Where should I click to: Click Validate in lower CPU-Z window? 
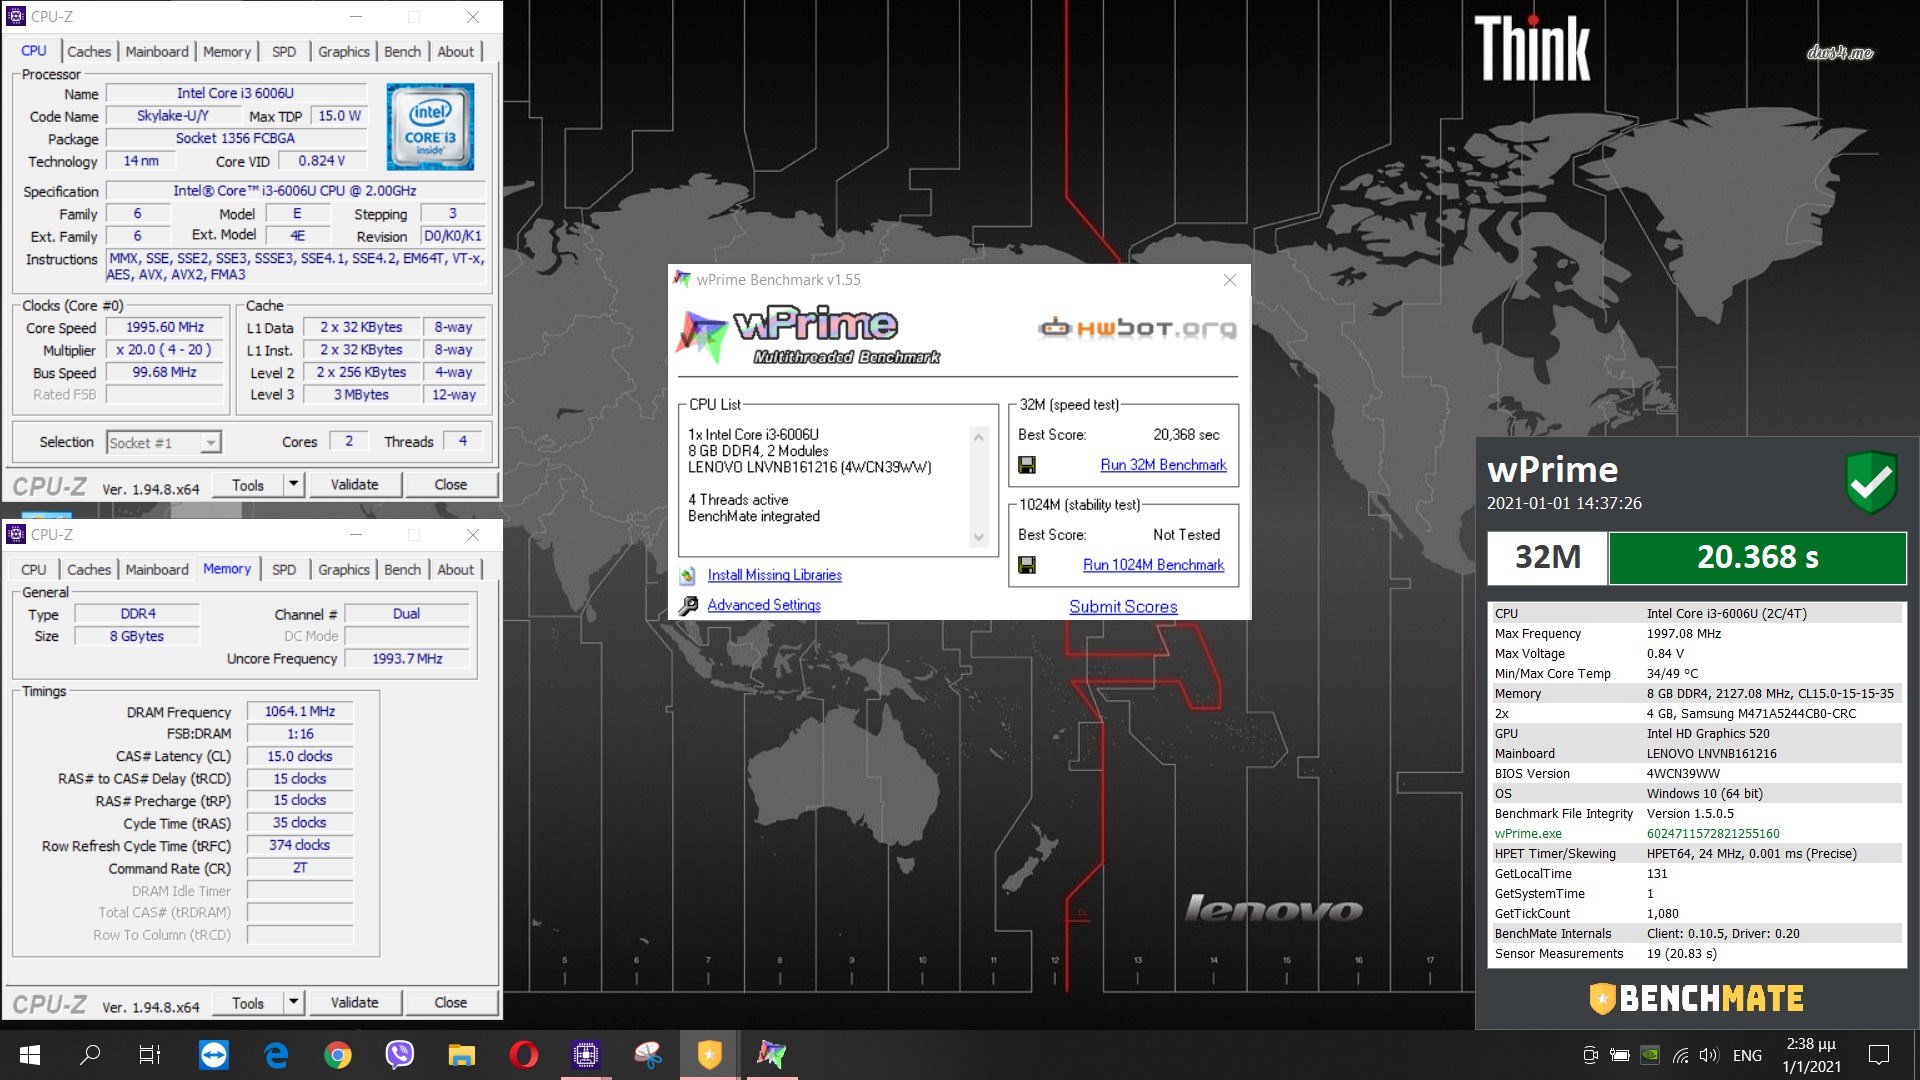355,1003
